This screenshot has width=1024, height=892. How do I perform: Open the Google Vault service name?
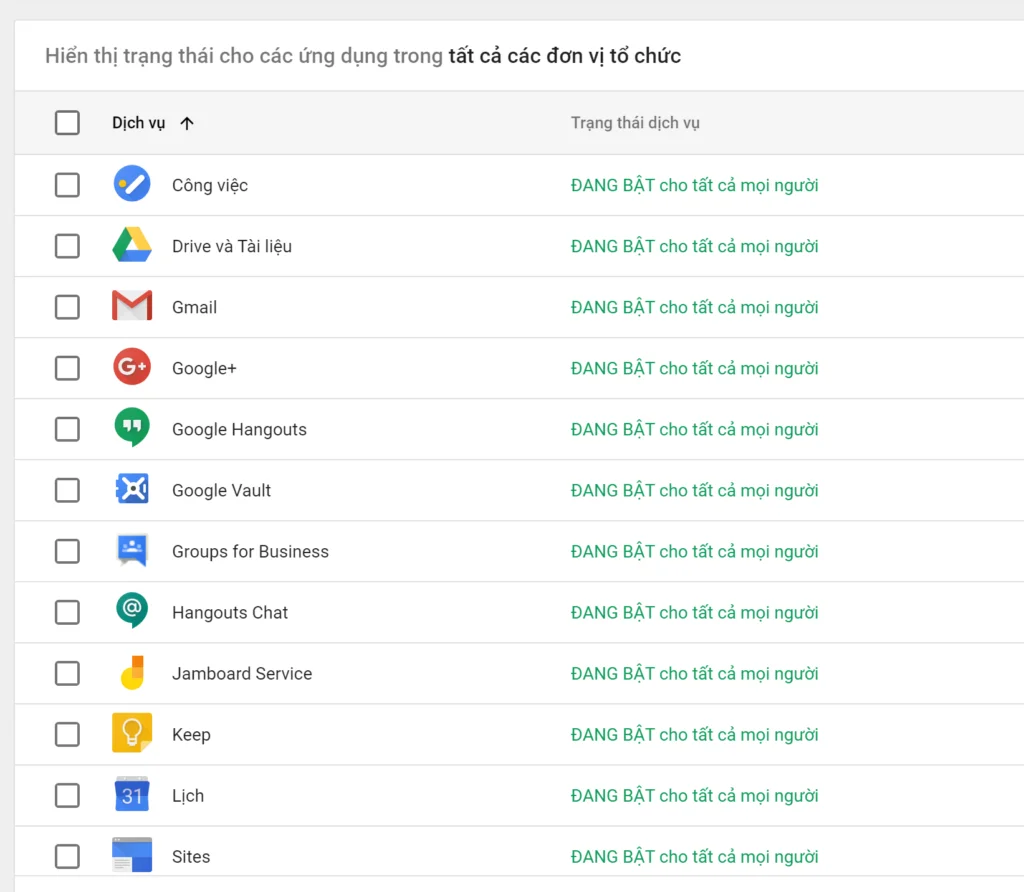(x=221, y=490)
